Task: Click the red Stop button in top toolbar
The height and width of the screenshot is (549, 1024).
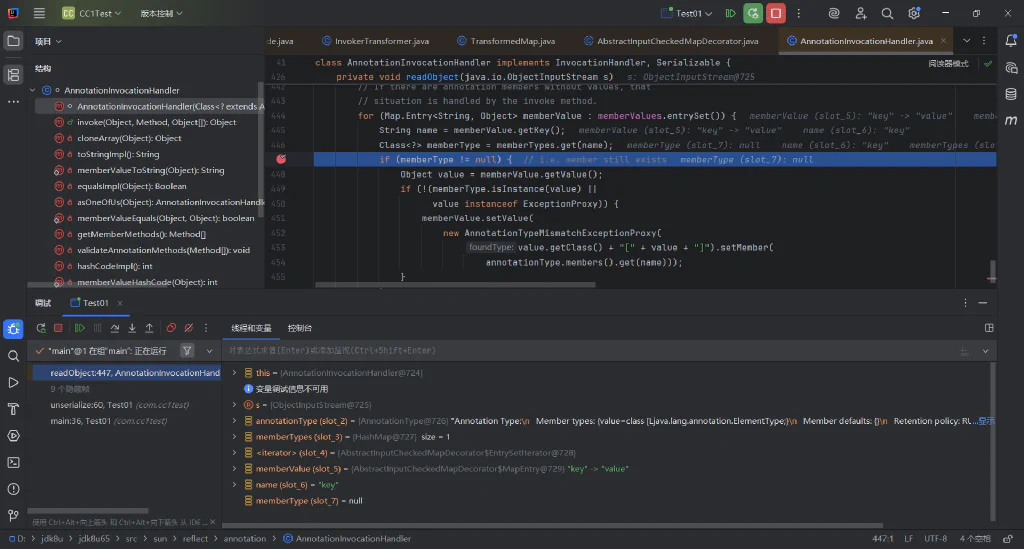Action: 776,13
